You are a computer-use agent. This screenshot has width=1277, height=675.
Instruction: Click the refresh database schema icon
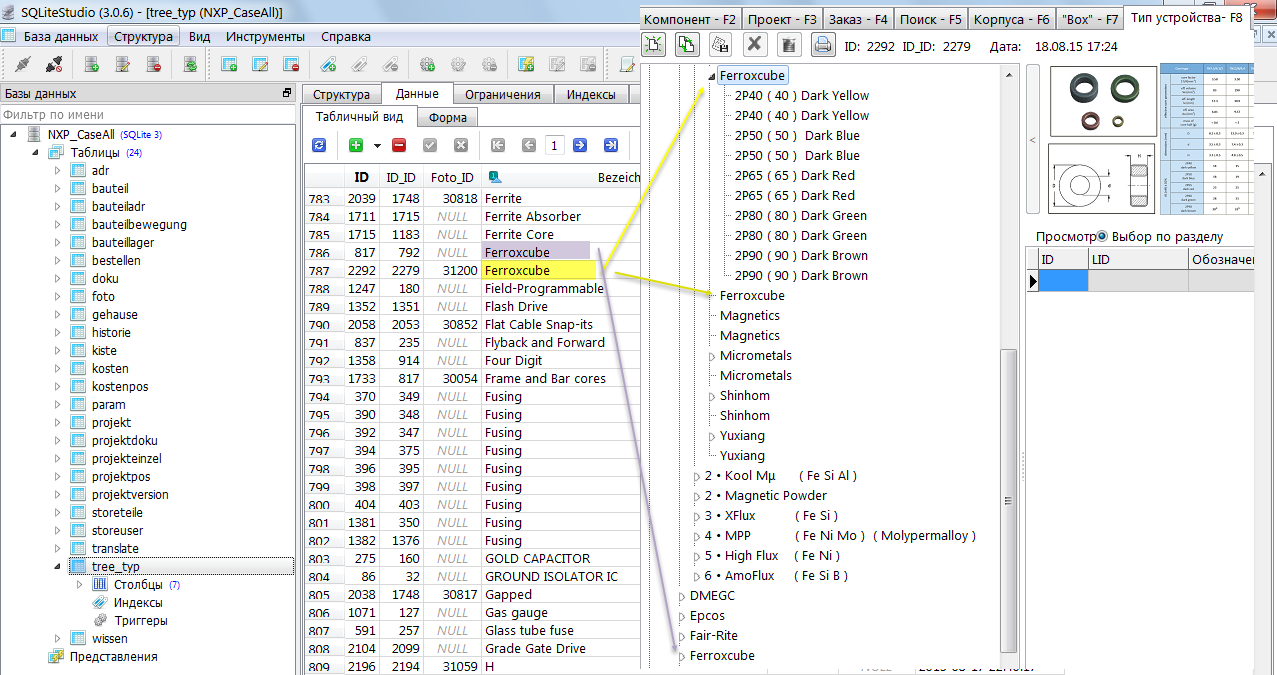(x=189, y=65)
